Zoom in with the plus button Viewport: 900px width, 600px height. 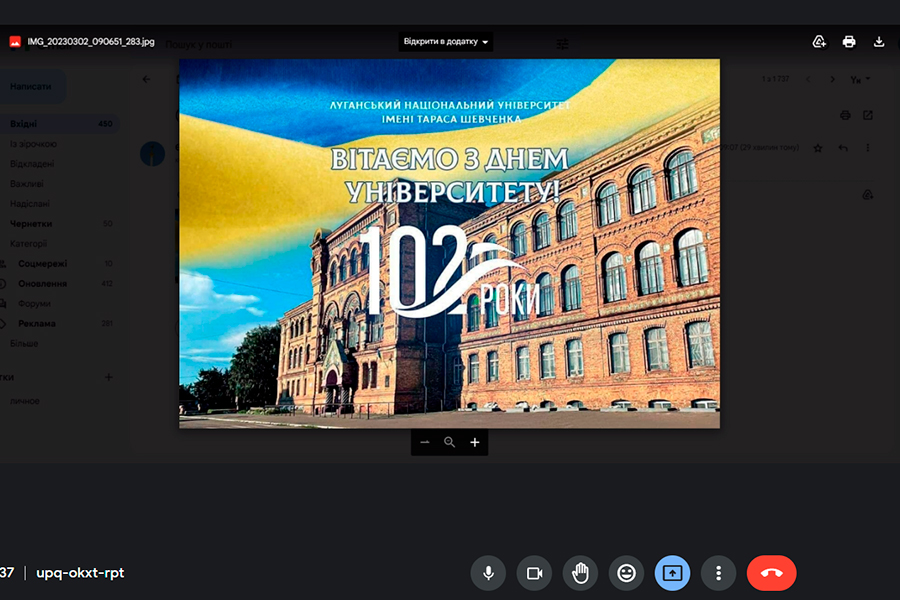click(475, 442)
